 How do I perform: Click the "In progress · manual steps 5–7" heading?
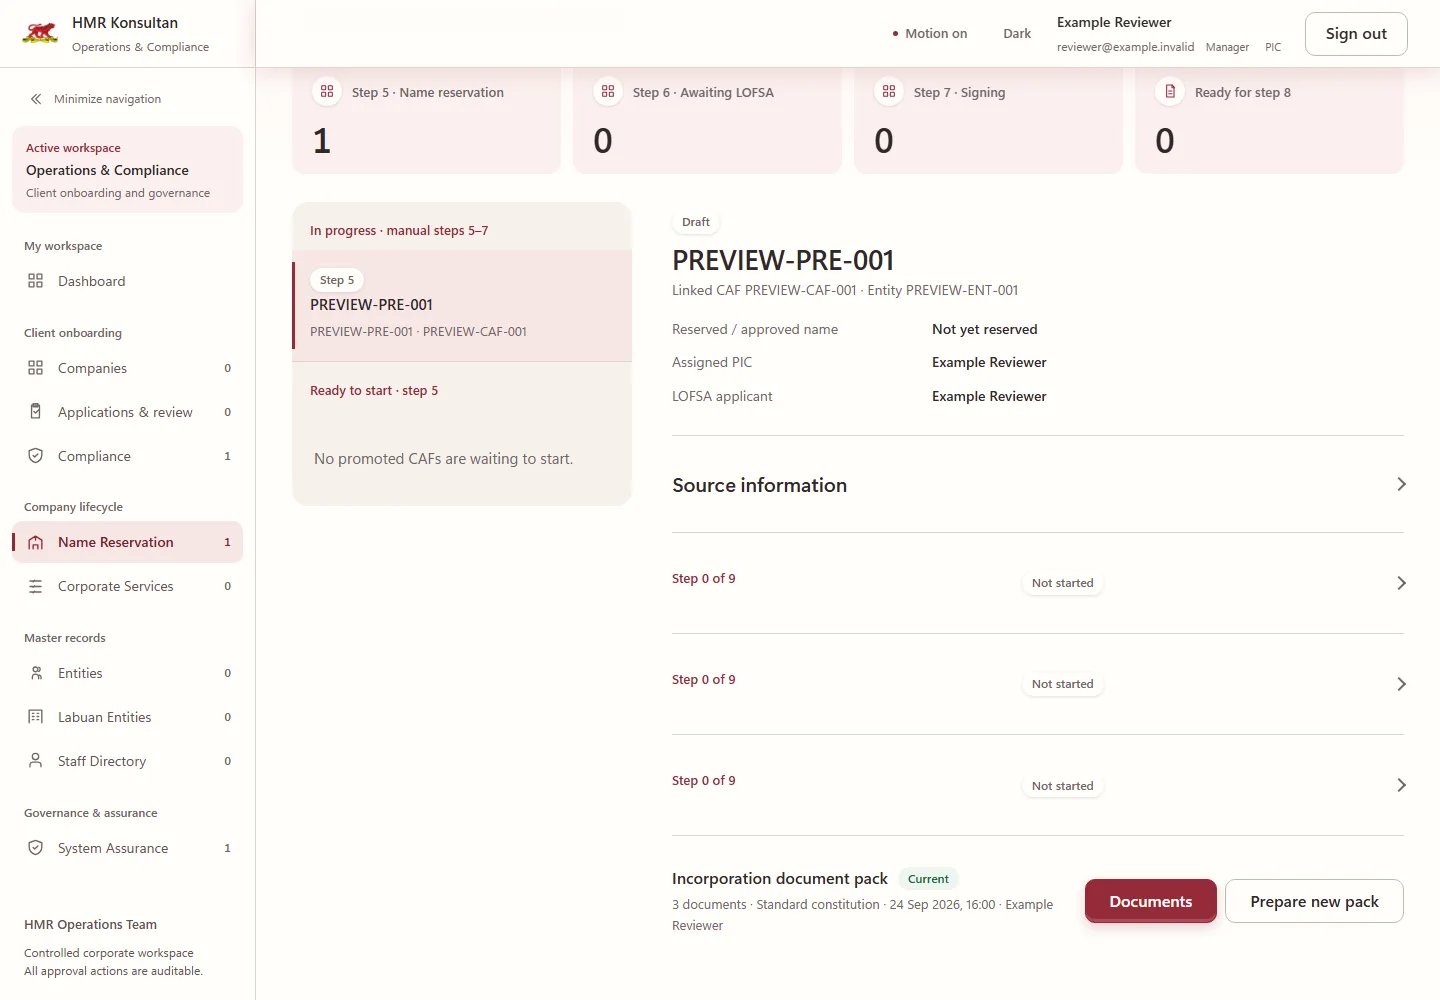(x=399, y=230)
